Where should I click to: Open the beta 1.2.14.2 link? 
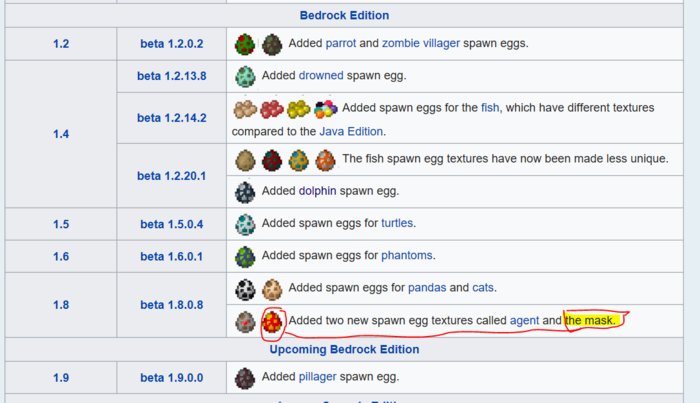click(172, 118)
